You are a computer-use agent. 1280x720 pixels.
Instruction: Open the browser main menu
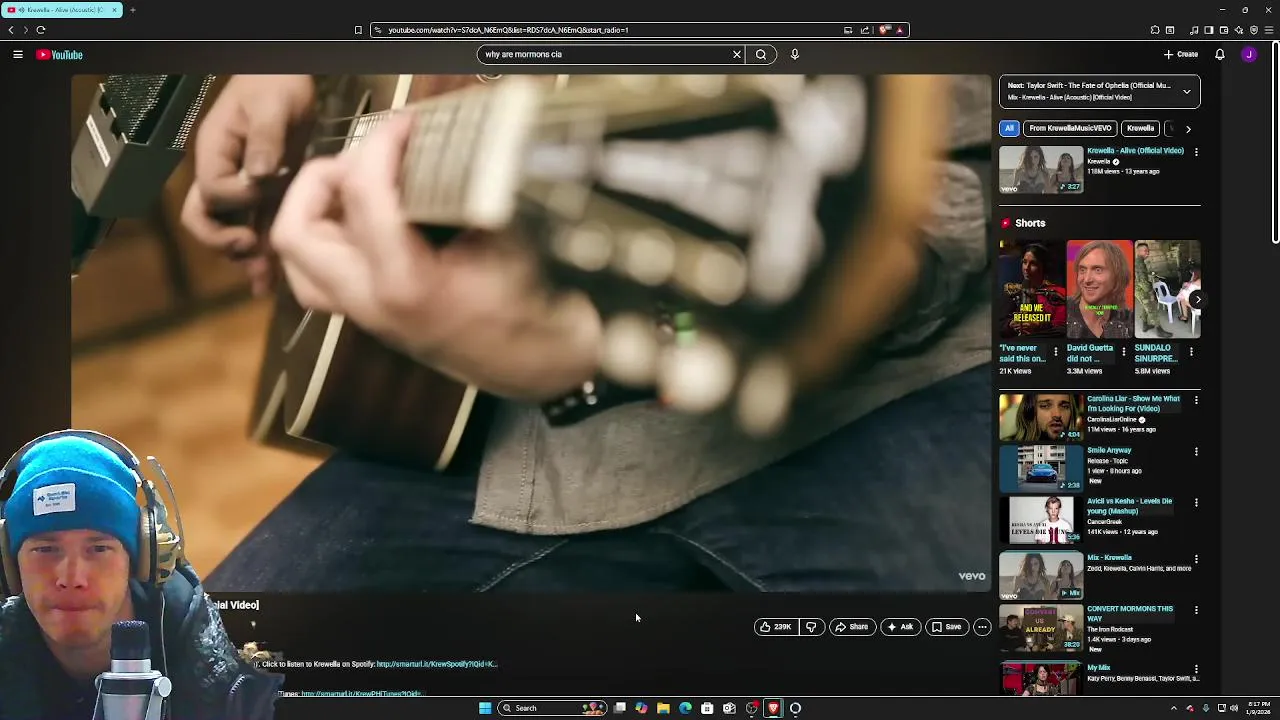point(1270,30)
